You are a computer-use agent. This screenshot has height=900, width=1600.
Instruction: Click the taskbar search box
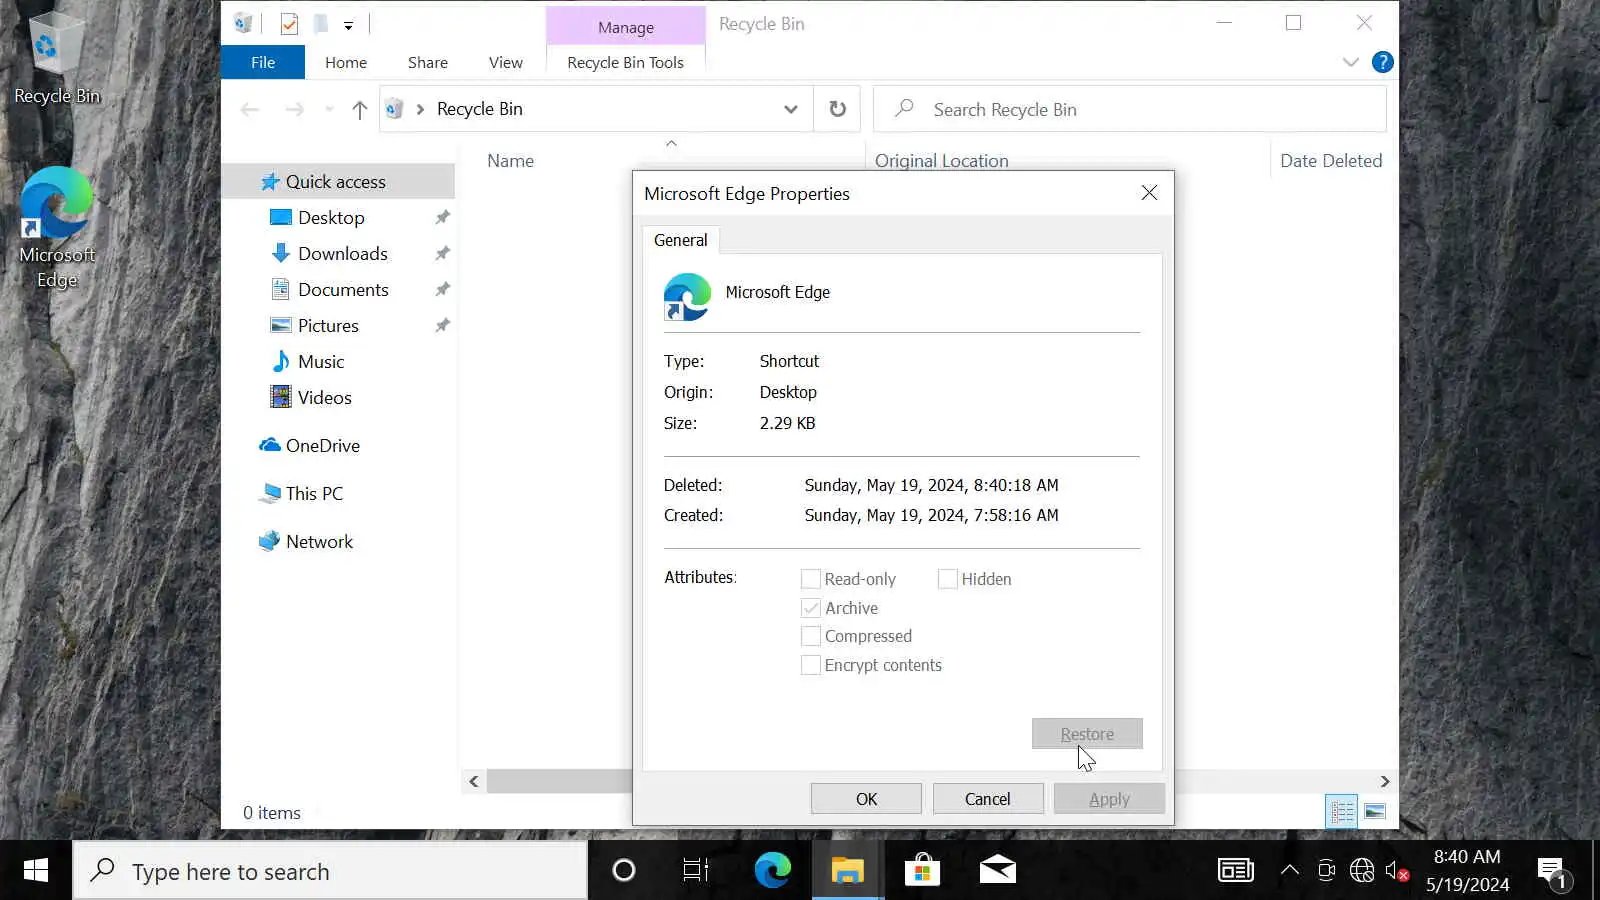click(330, 871)
